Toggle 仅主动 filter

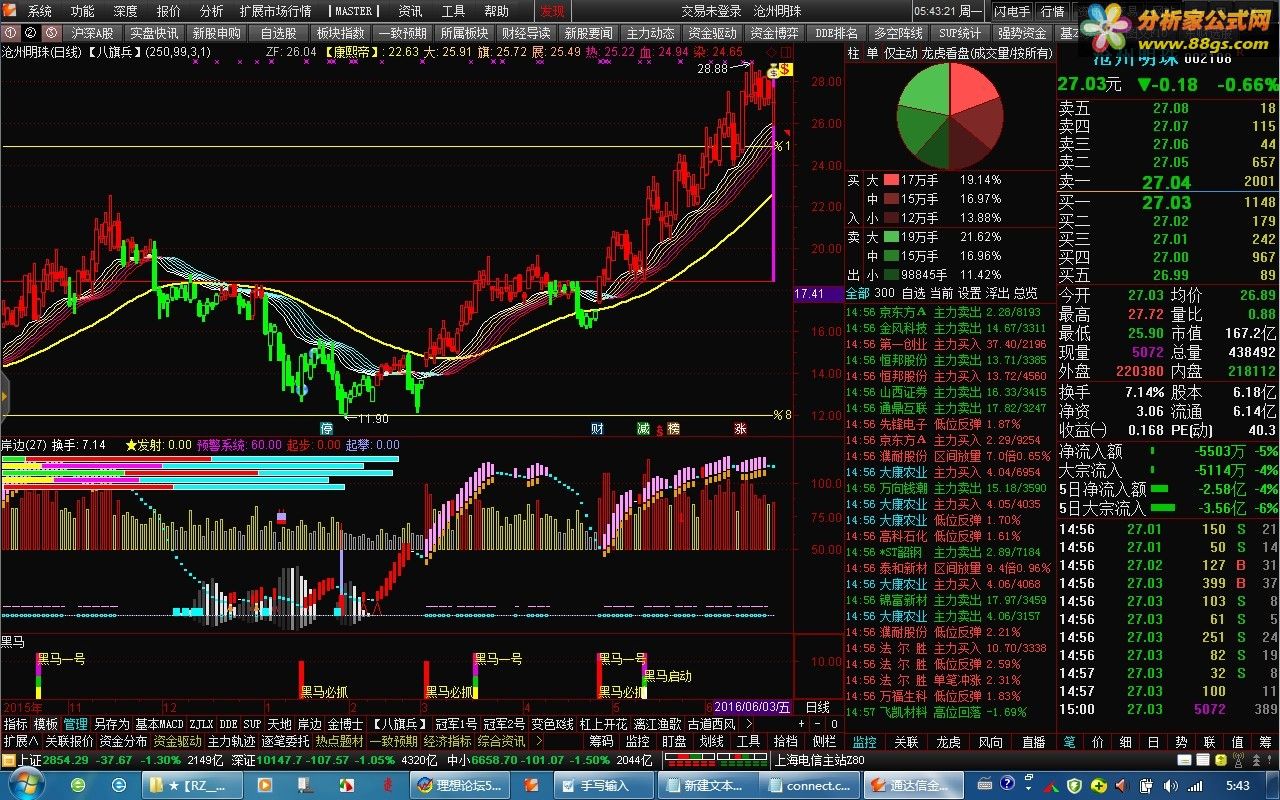coord(900,53)
